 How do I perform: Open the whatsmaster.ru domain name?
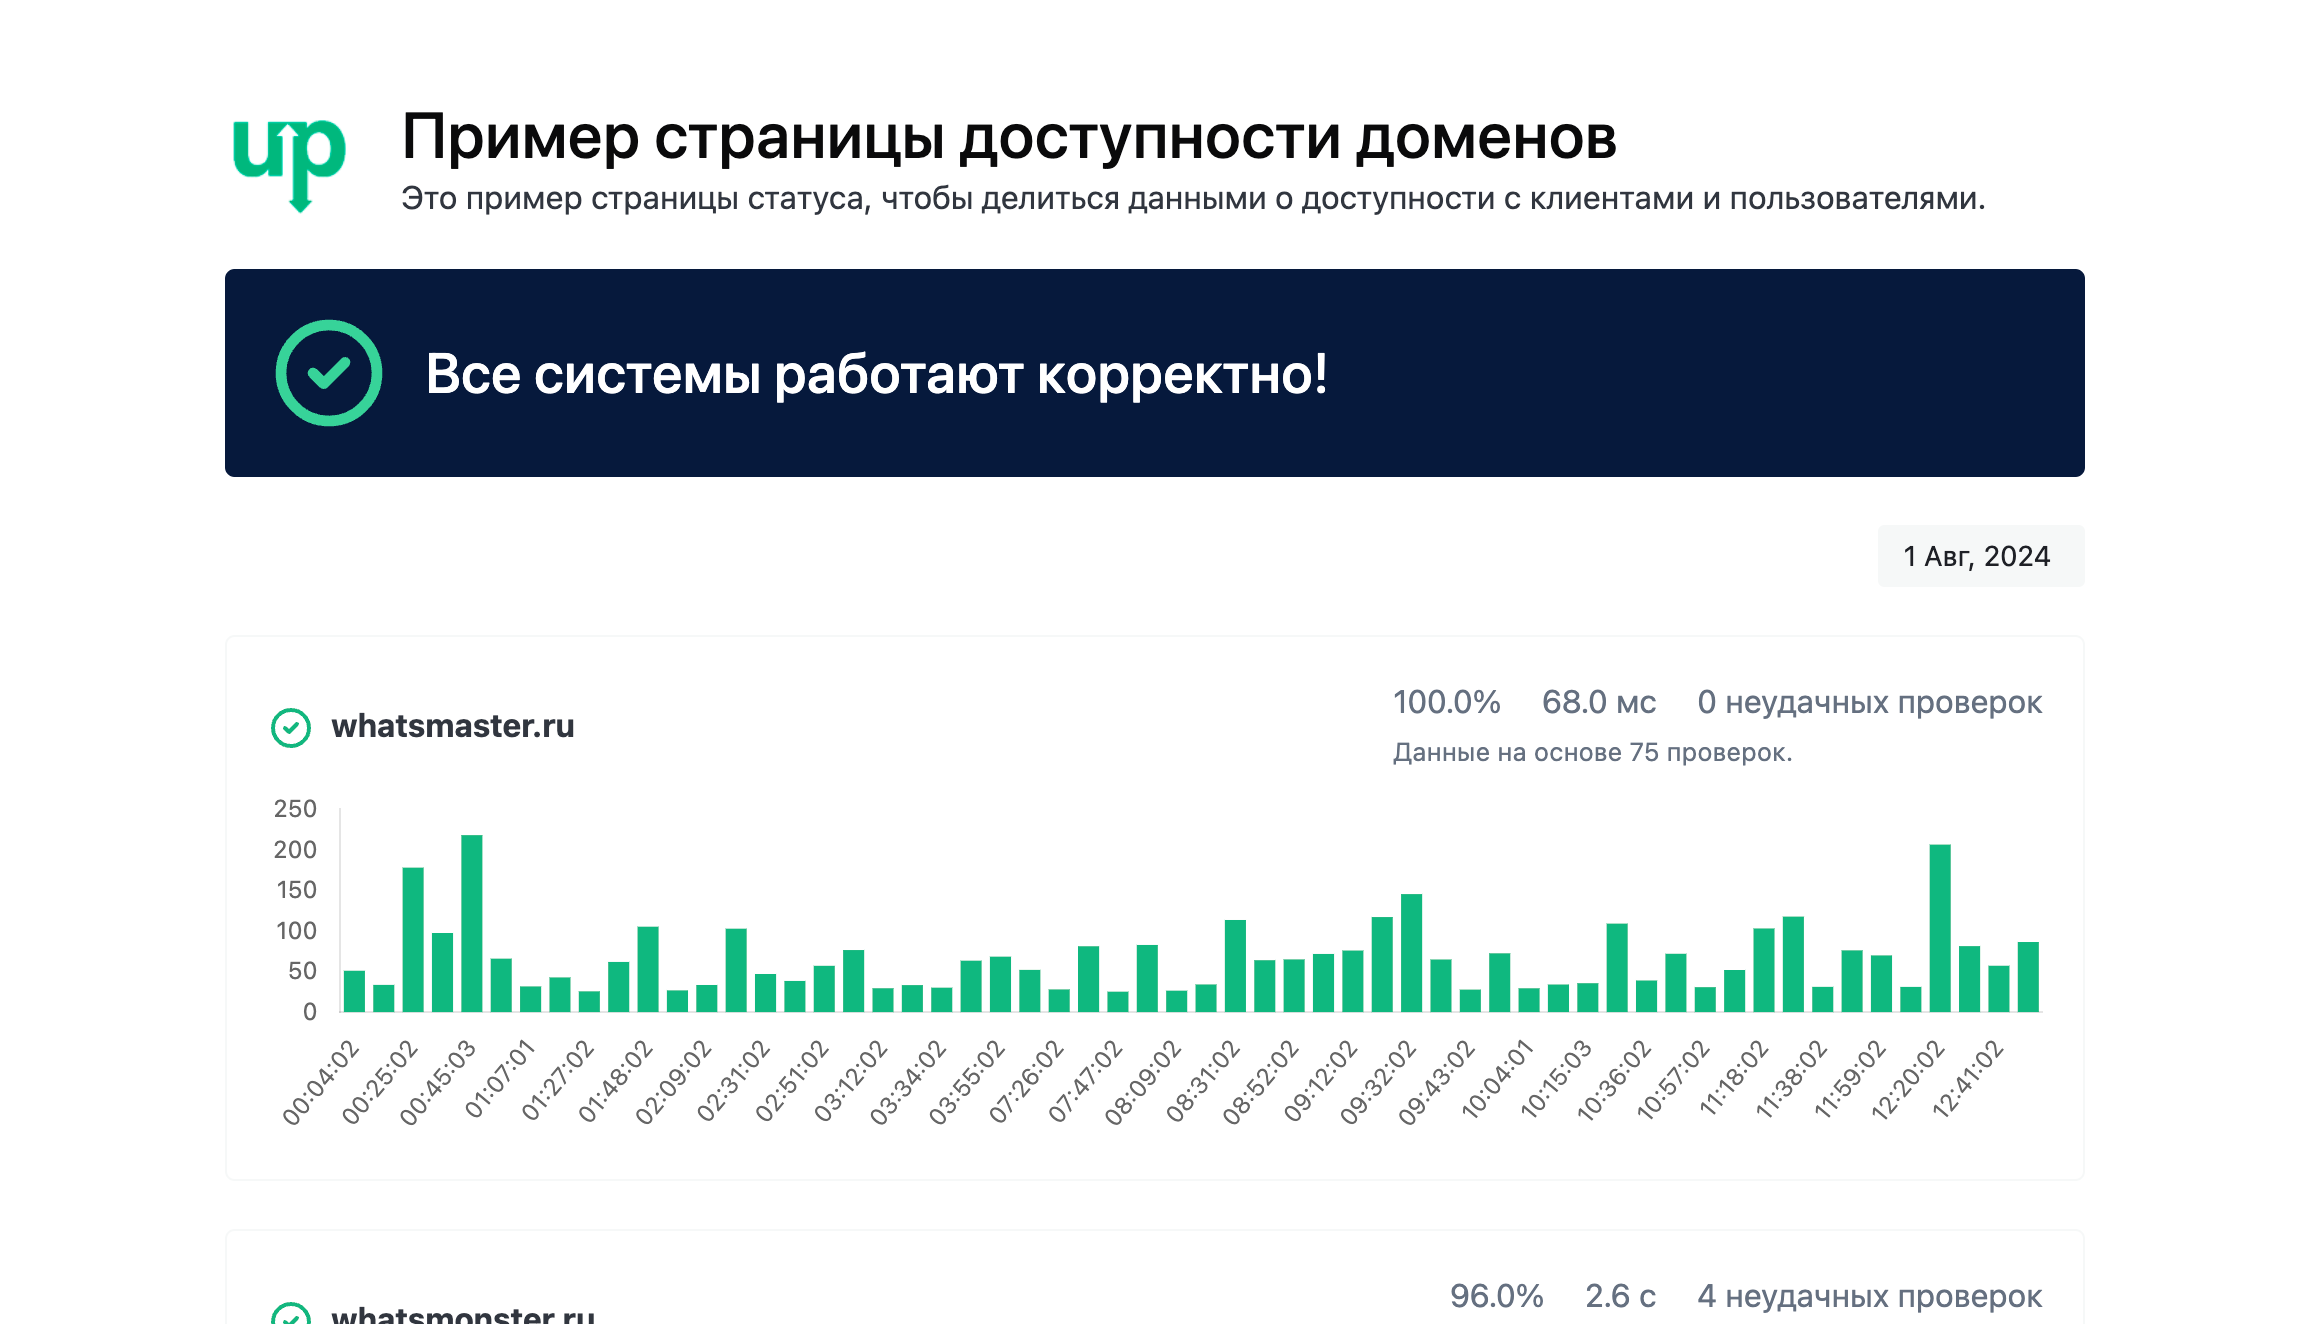pyautogui.click(x=452, y=726)
